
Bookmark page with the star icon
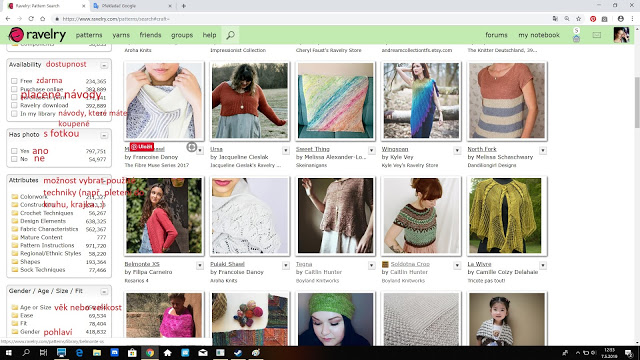click(x=578, y=19)
